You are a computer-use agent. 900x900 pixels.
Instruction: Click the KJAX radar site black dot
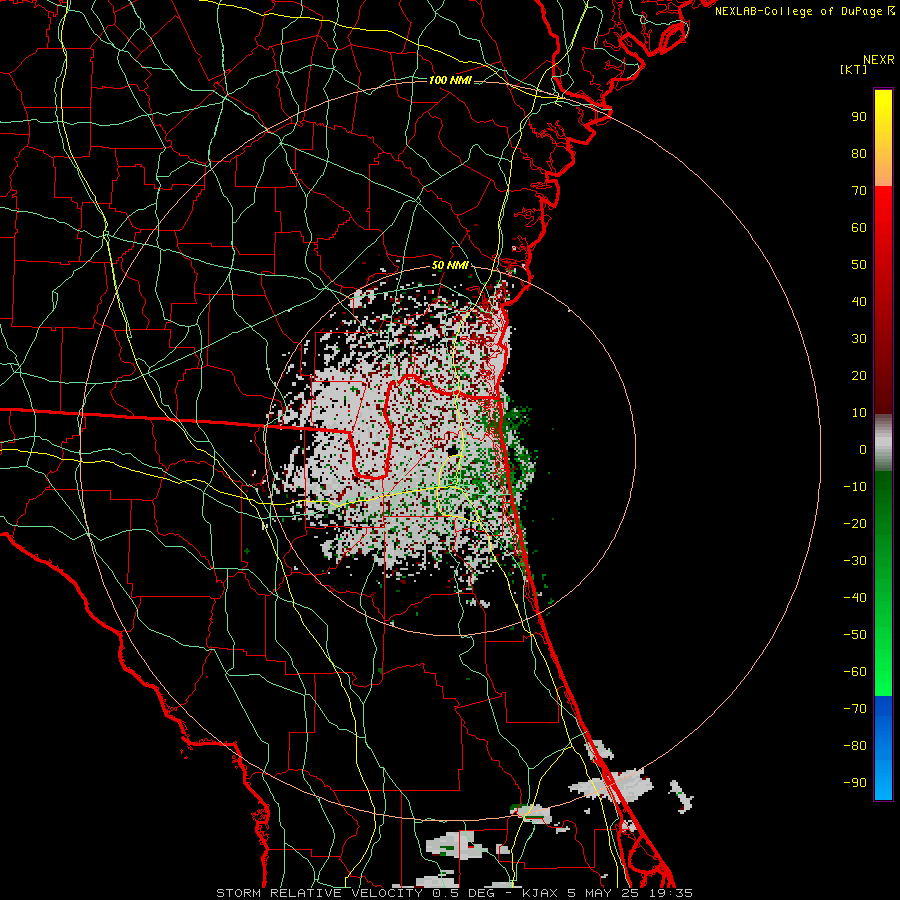[453, 450]
